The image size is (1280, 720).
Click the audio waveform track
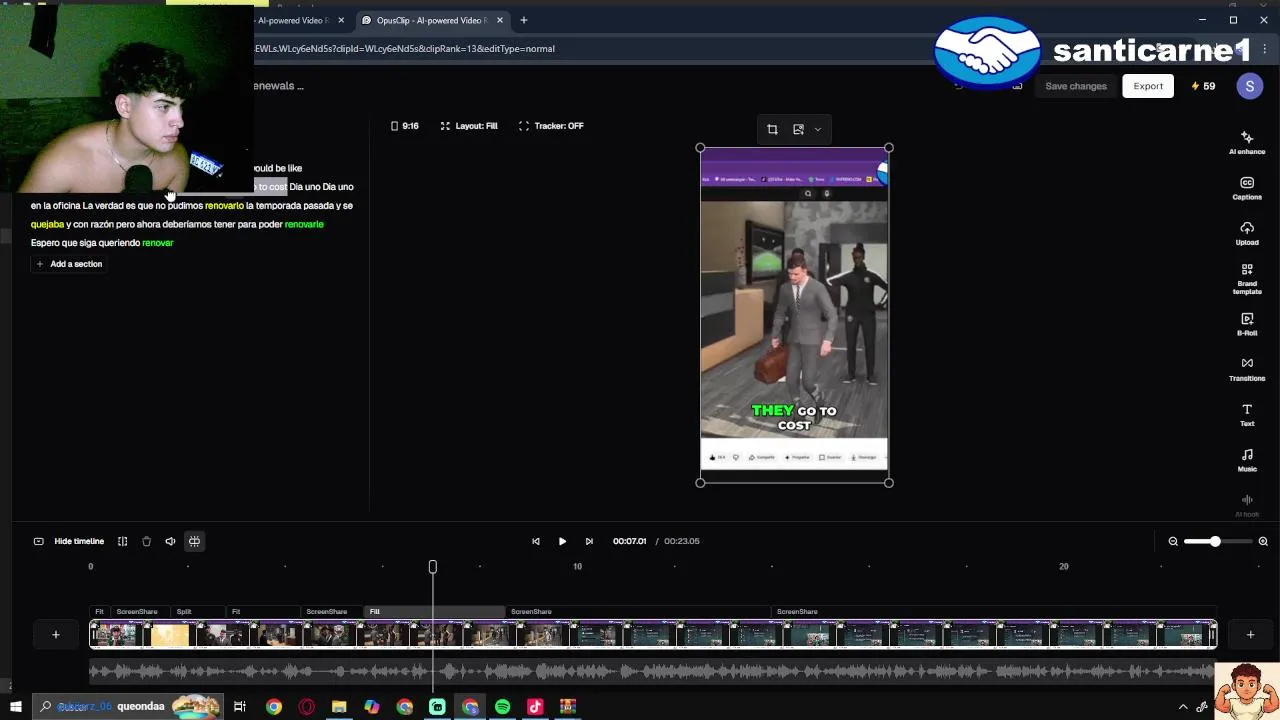[x=653, y=671]
